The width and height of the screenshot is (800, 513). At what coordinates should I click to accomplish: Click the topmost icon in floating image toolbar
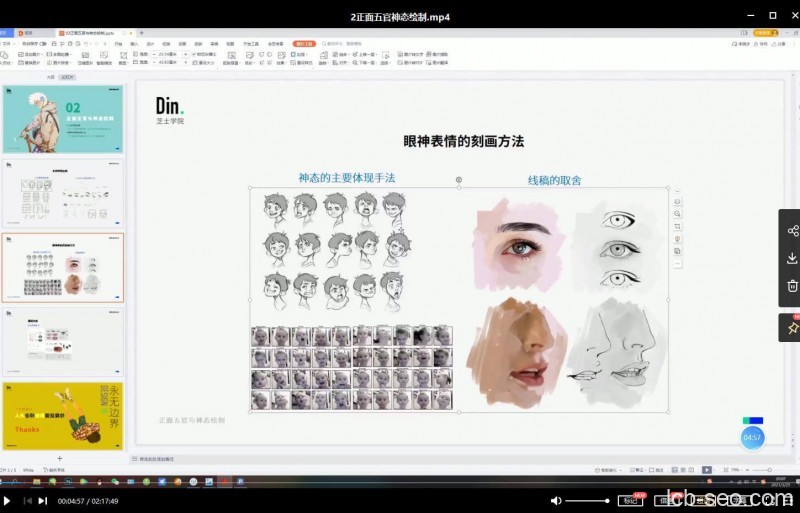point(678,191)
